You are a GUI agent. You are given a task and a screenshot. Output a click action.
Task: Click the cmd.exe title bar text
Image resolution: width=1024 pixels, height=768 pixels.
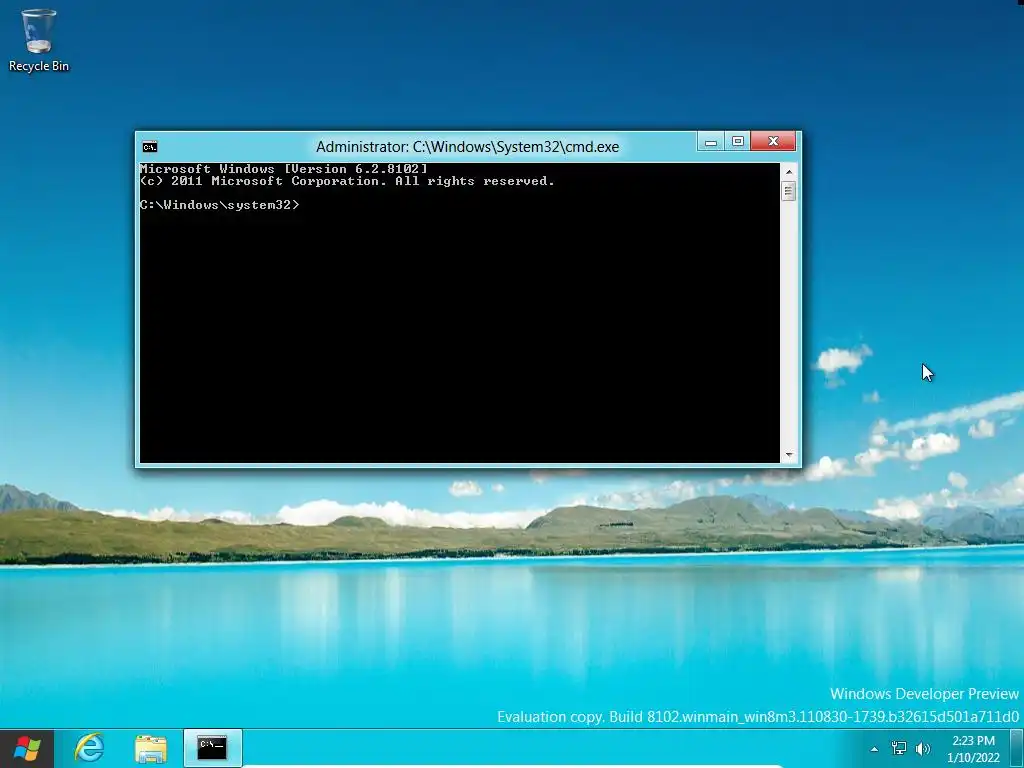[x=468, y=147]
